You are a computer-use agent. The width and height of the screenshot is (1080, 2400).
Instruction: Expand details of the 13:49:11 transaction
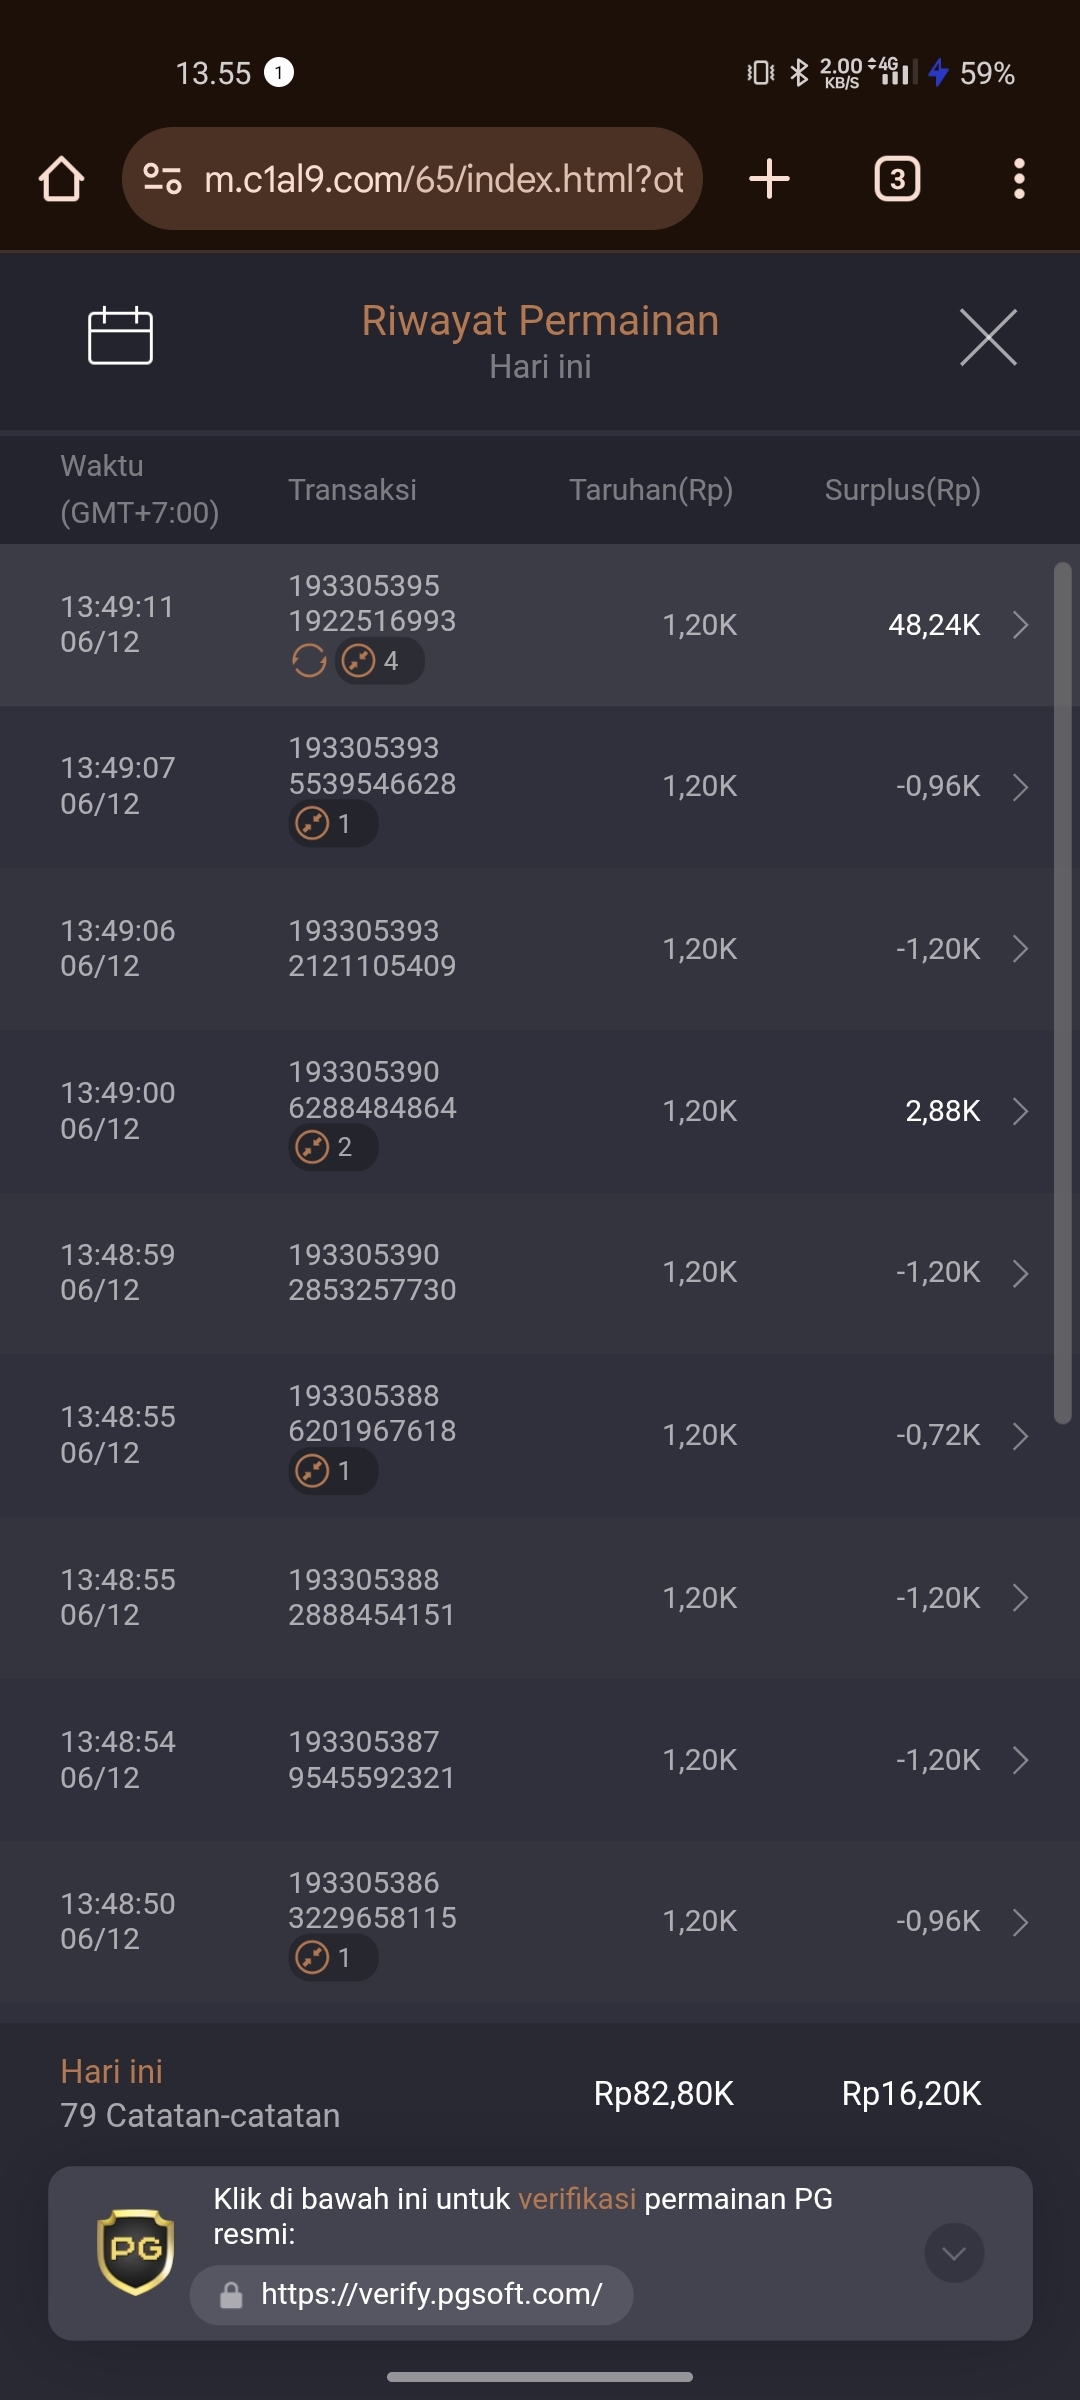(1020, 625)
